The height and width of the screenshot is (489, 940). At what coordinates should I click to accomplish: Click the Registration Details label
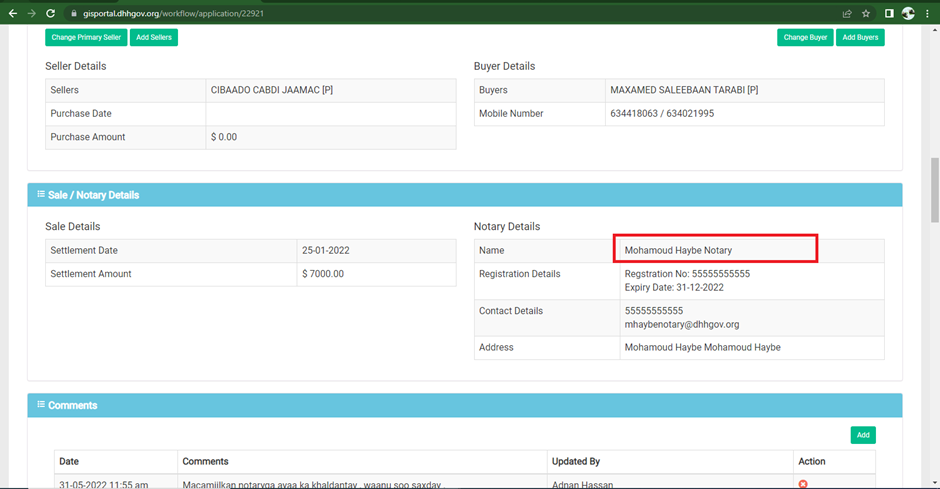point(519,274)
